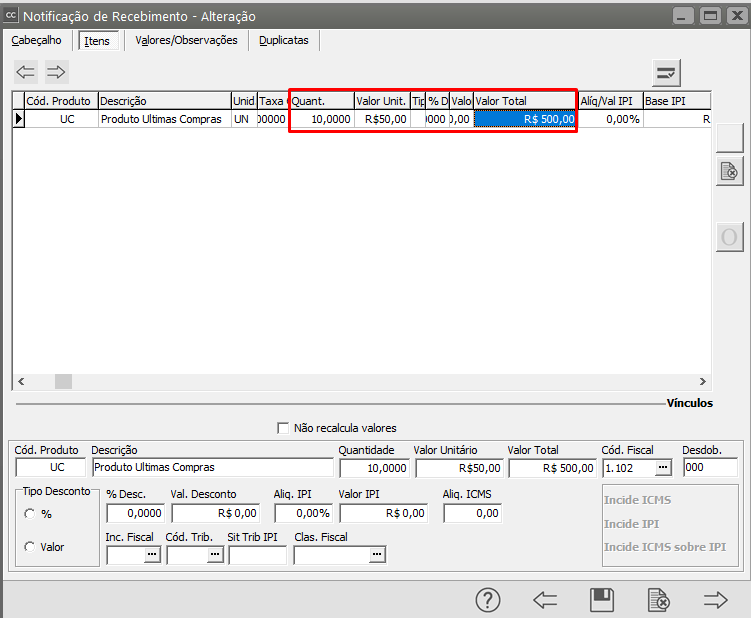This screenshot has width=751, height=618.
Task: Click the grid's horizontal scrollbar thumb
Action: coord(63,381)
